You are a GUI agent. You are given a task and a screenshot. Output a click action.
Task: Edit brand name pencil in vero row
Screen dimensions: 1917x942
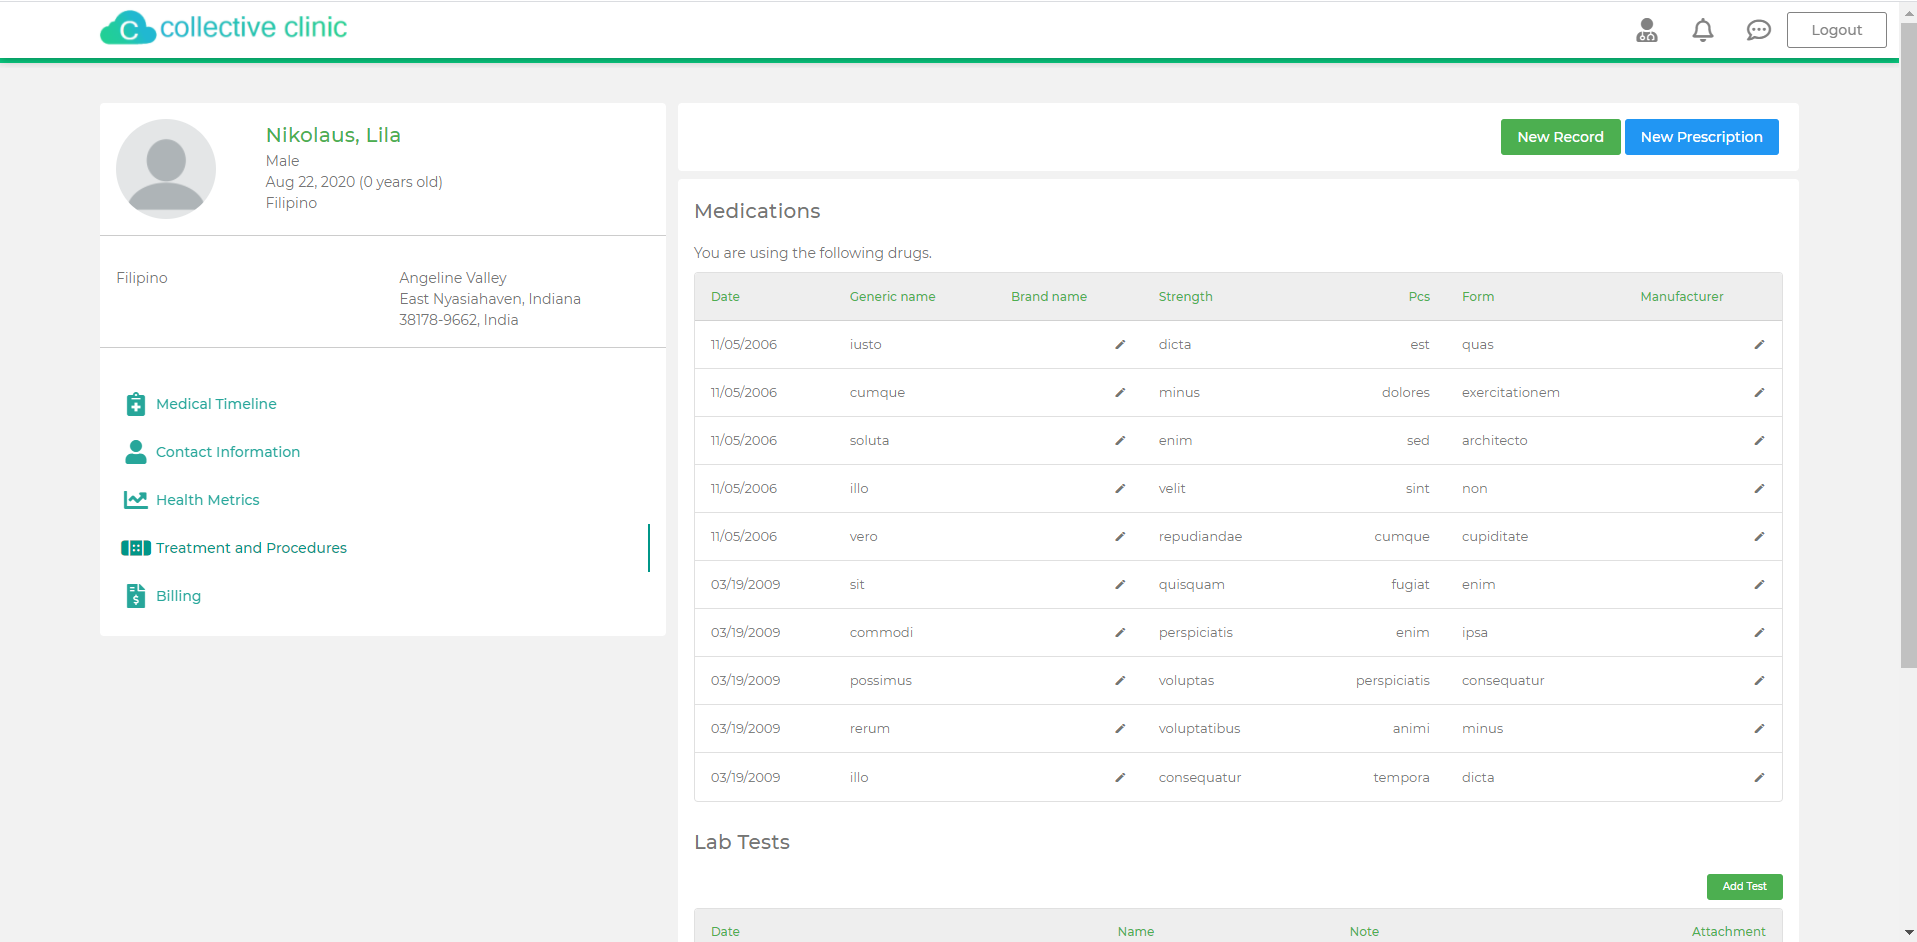pyautogui.click(x=1120, y=537)
